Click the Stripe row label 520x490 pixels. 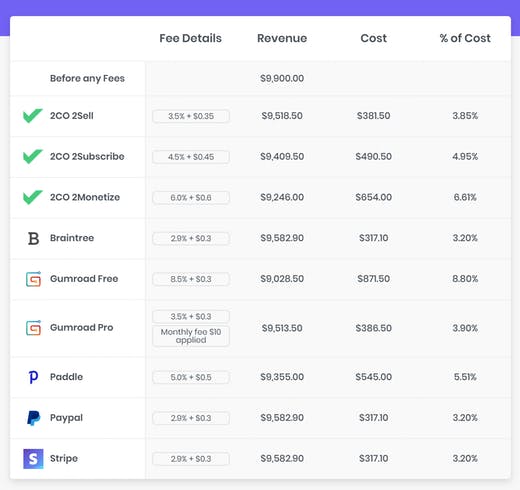[64, 459]
